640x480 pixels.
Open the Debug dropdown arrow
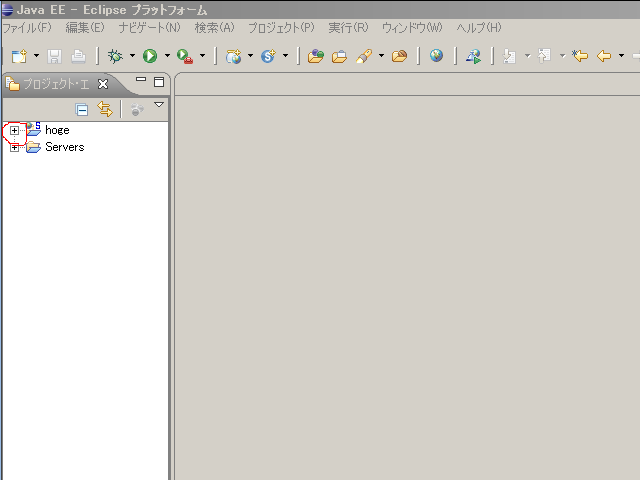tap(132, 56)
